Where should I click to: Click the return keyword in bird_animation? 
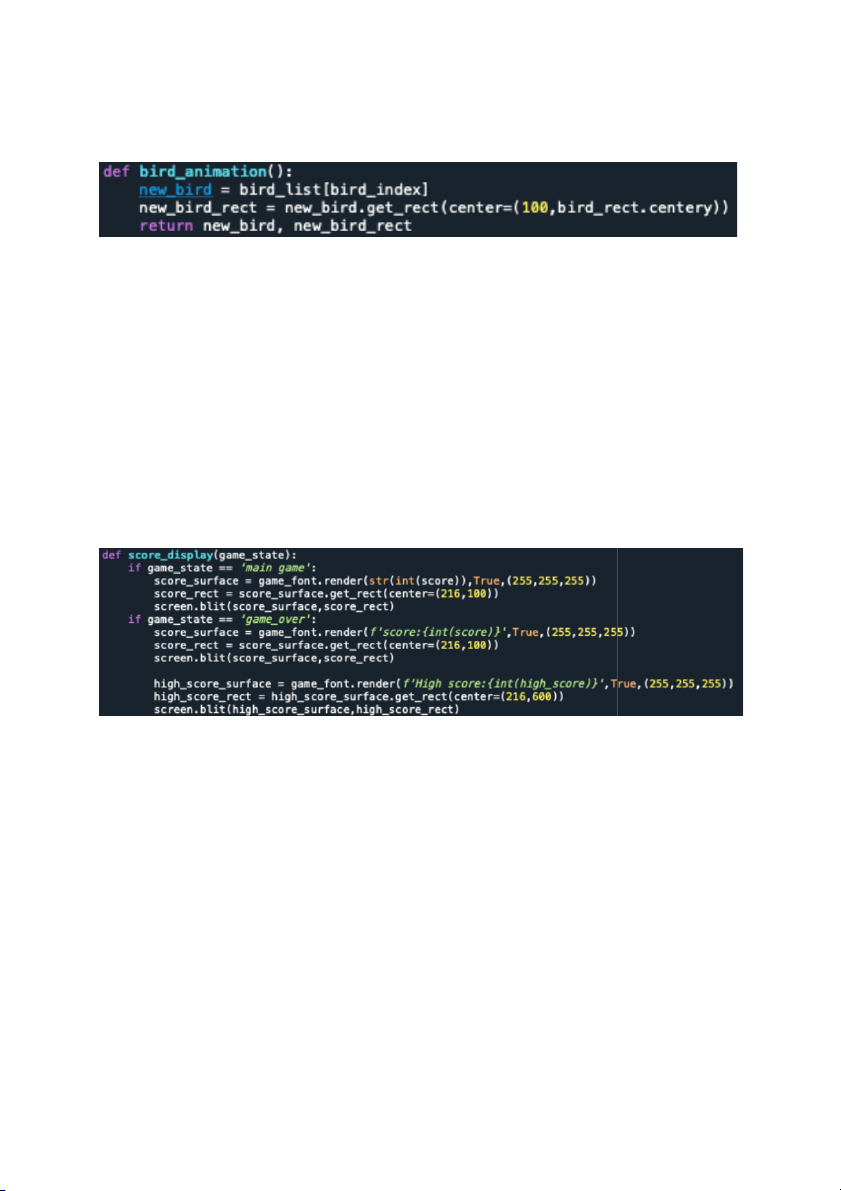166,226
